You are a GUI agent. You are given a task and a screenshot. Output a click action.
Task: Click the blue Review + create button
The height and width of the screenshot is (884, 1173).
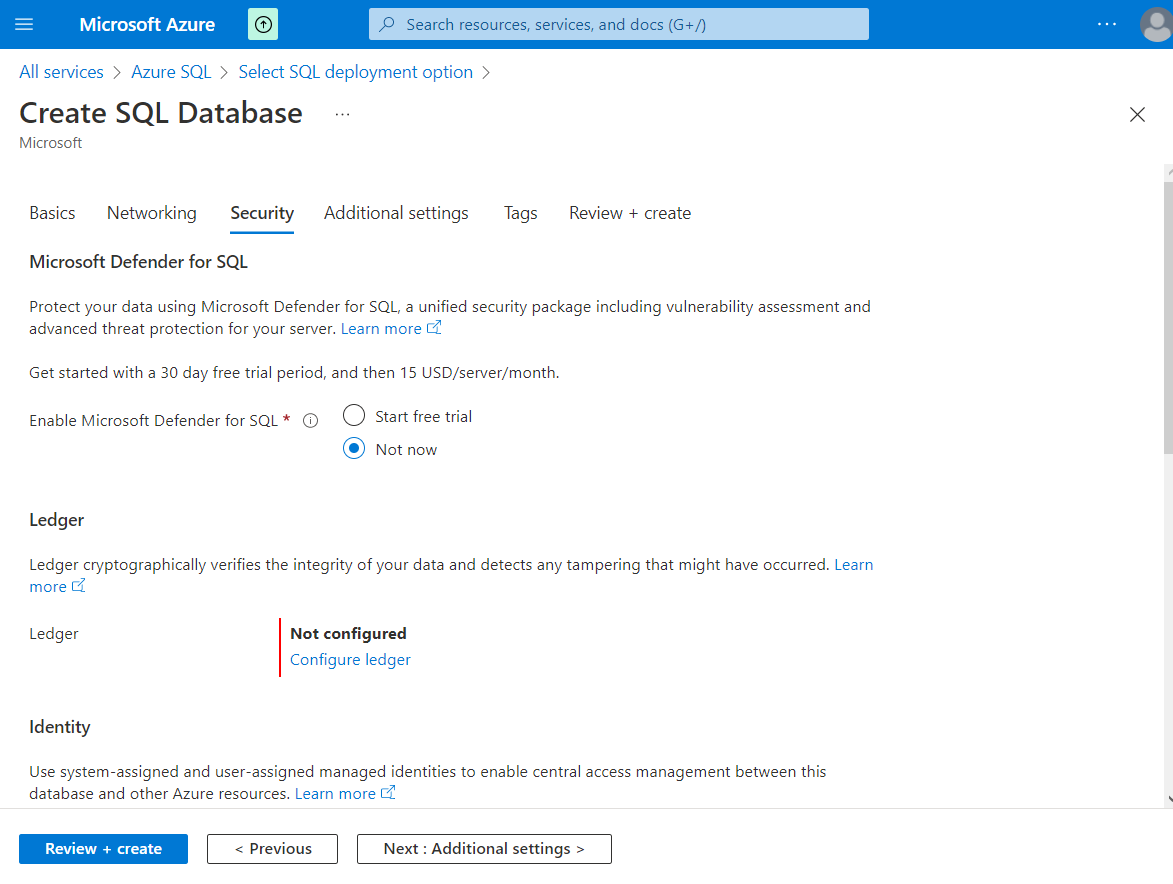(x=103, y=849)
